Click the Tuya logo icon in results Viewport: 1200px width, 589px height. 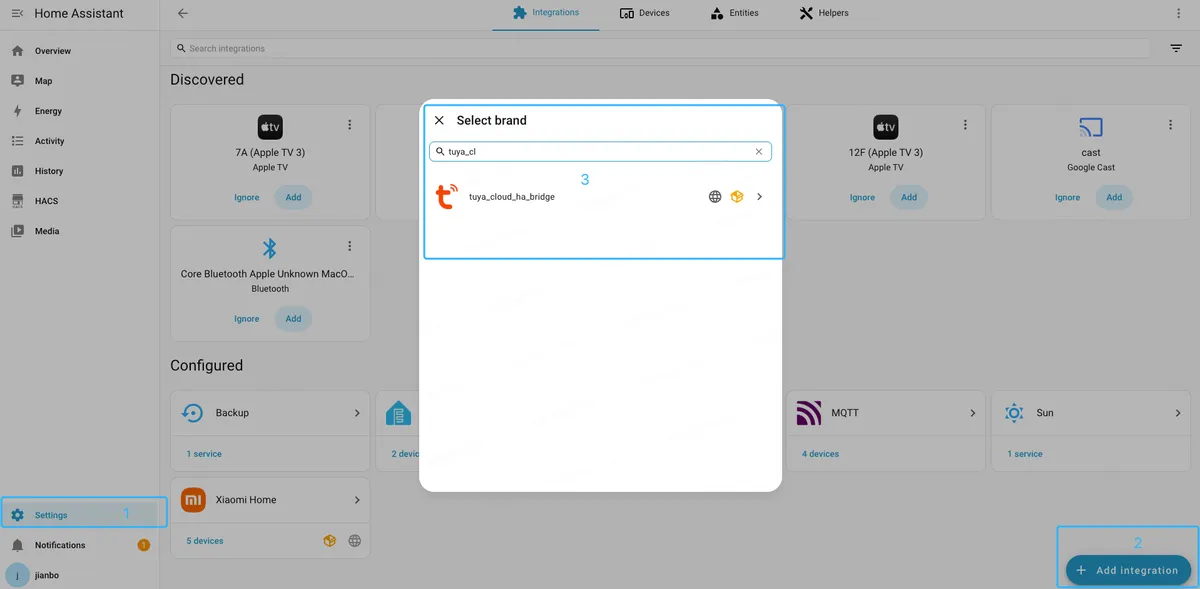point(447,196)
